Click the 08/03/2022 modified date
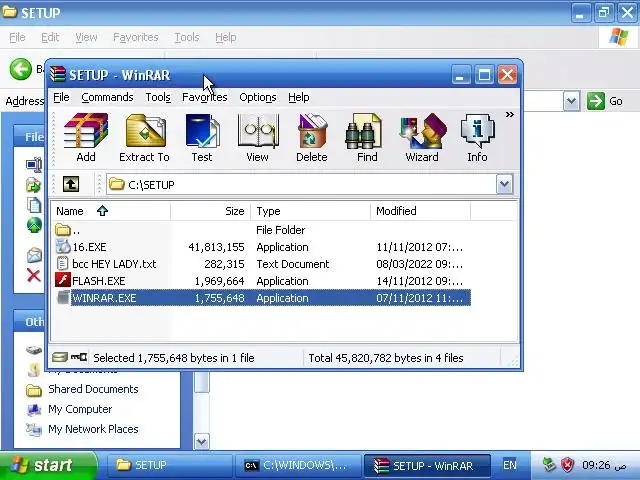 tap(420, 264)
